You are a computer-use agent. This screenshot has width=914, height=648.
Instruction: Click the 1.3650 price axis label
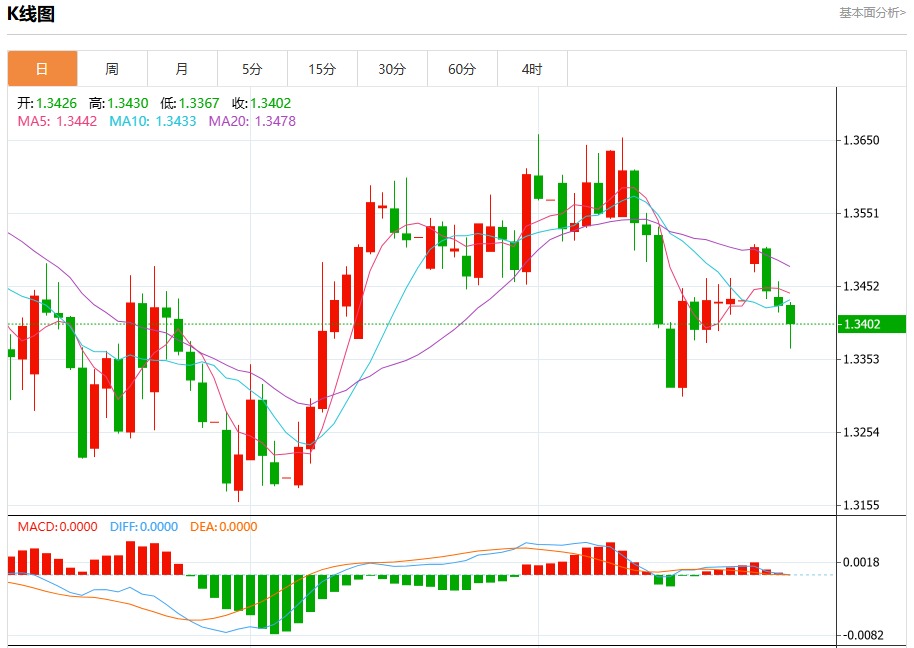pos(861,140)
